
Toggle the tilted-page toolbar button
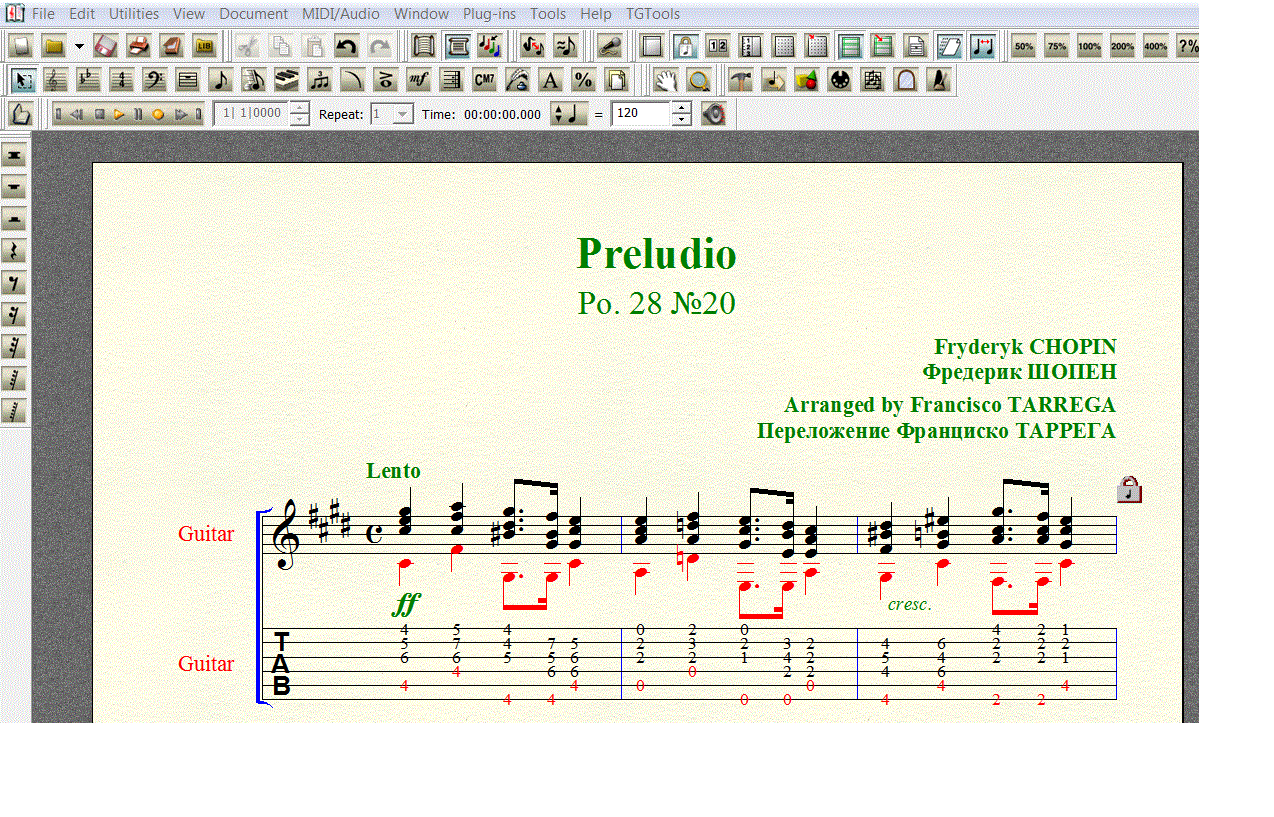tap(949, 46)
